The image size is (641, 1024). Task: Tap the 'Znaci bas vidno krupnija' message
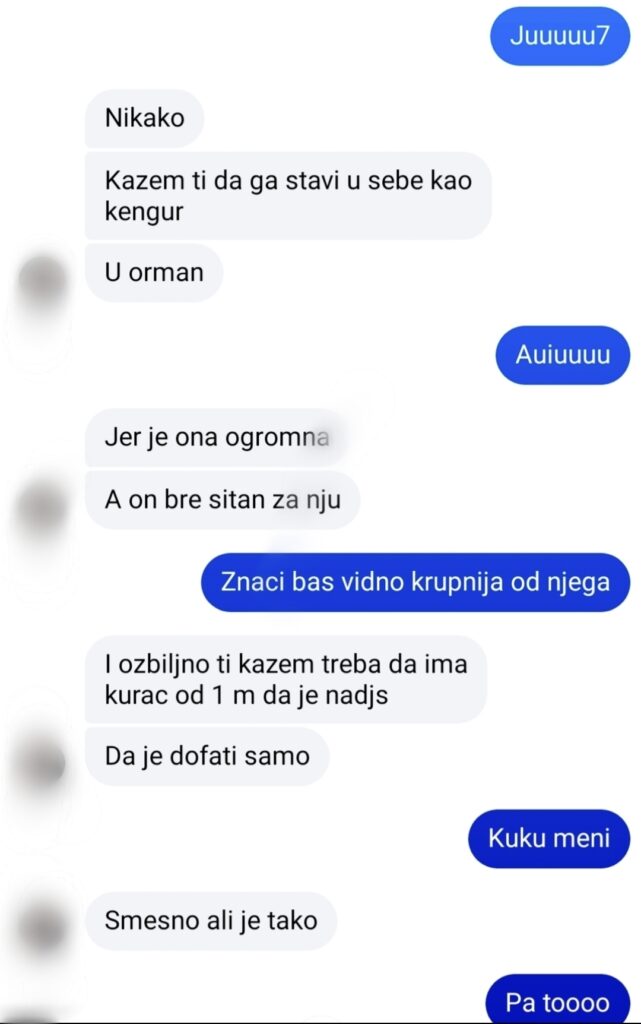[x=415, y=583]
